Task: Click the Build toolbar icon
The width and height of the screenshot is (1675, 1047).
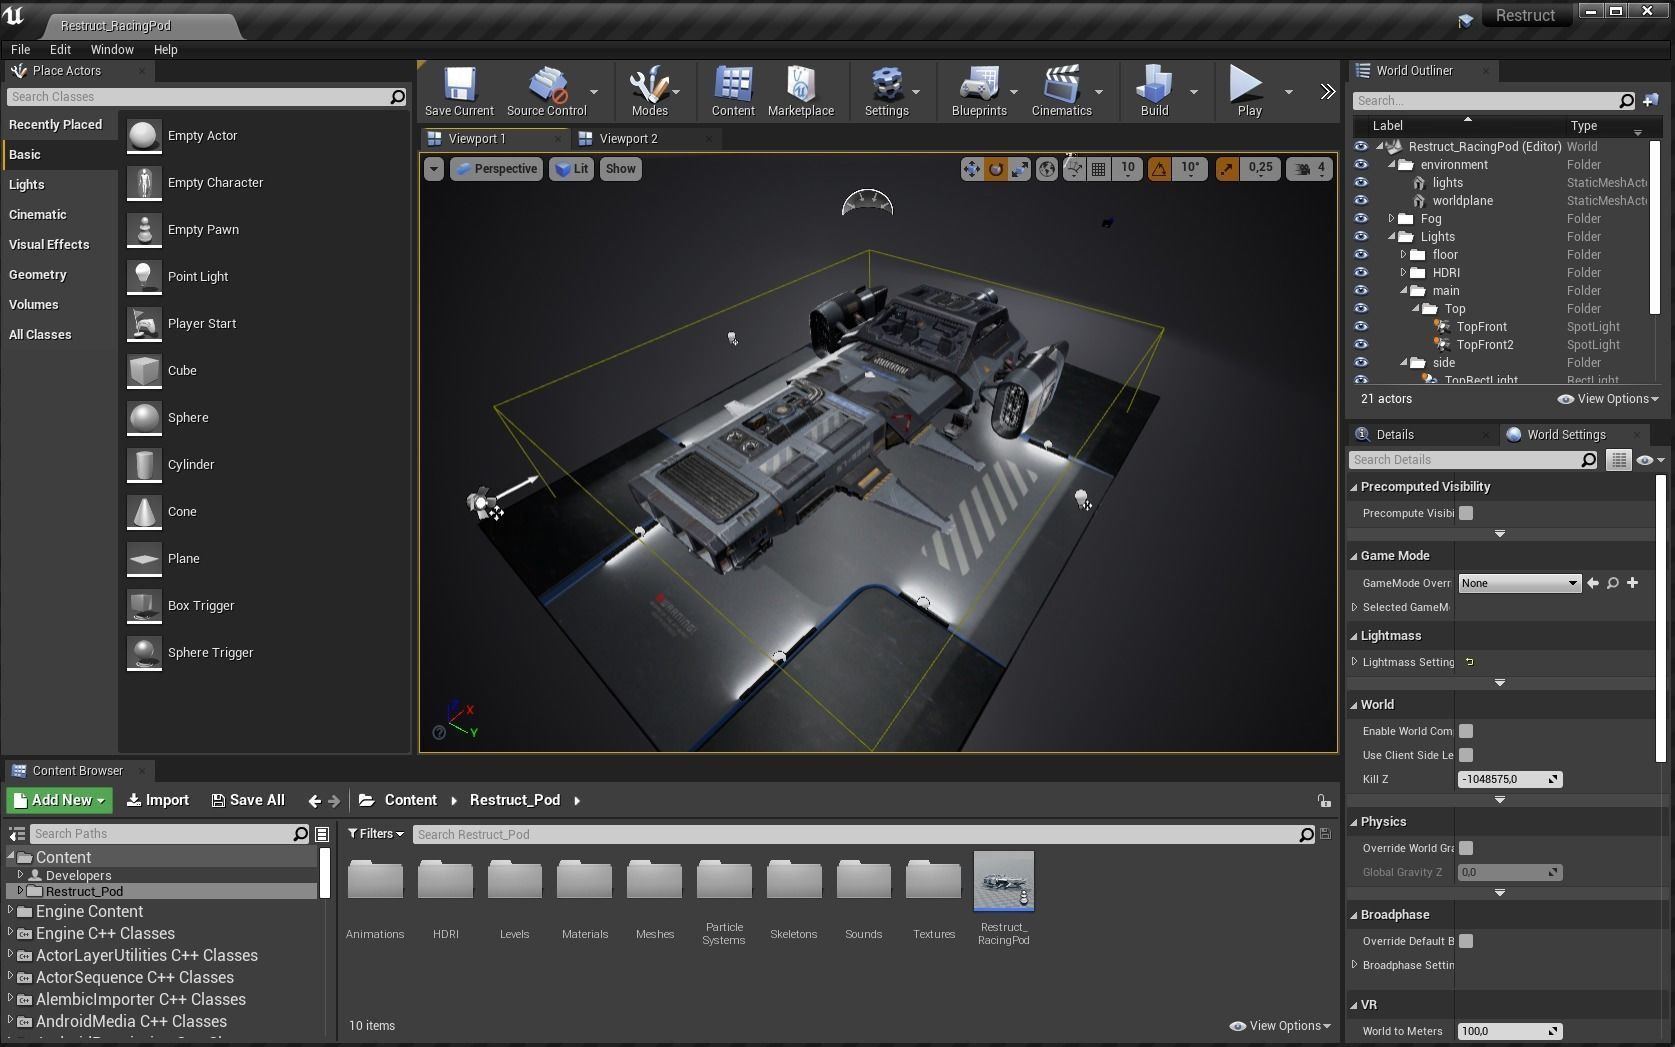Action: (x=1155, y=91)
